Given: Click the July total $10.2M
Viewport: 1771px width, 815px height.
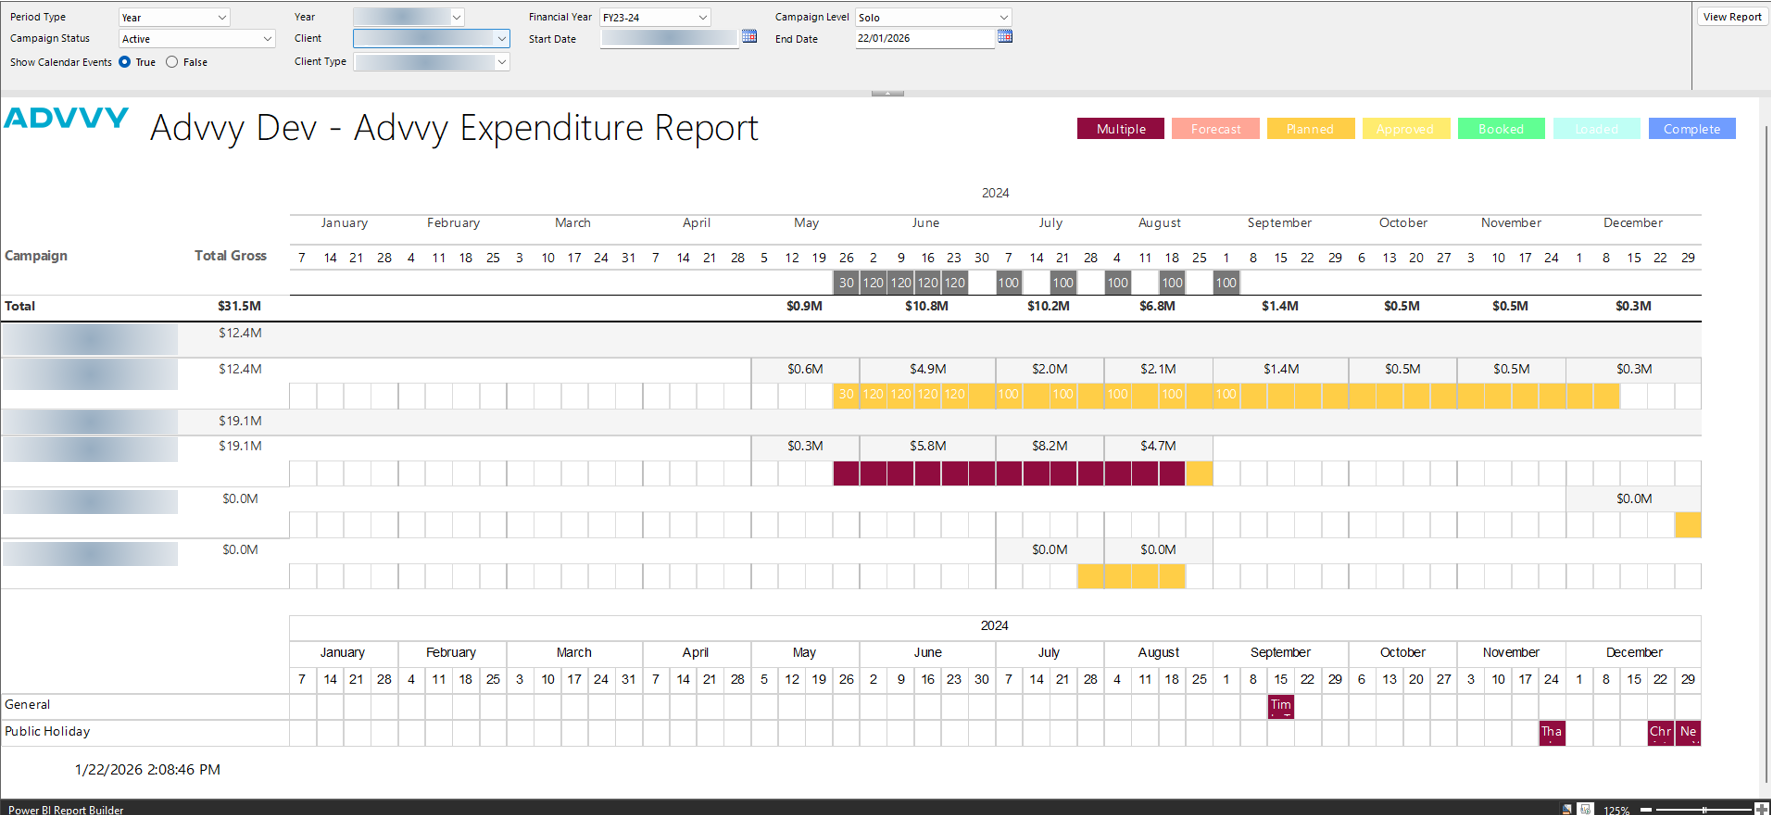Looking at the screenshot, I should coord(1049,306).
